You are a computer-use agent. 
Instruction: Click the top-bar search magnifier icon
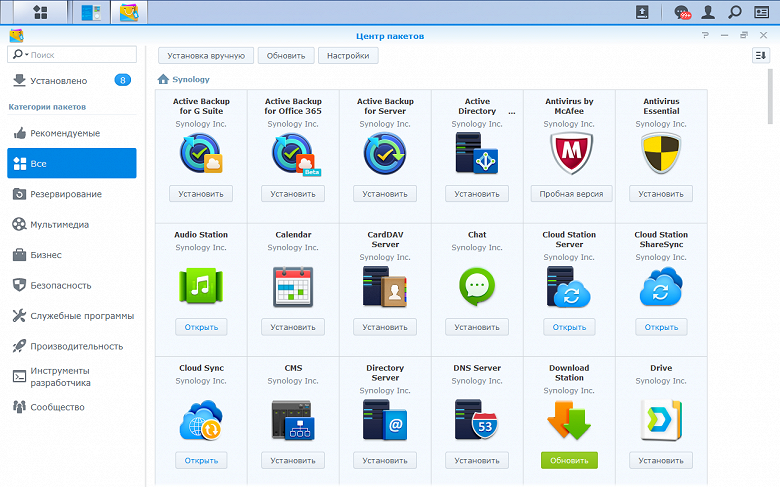tap(735, 12)
